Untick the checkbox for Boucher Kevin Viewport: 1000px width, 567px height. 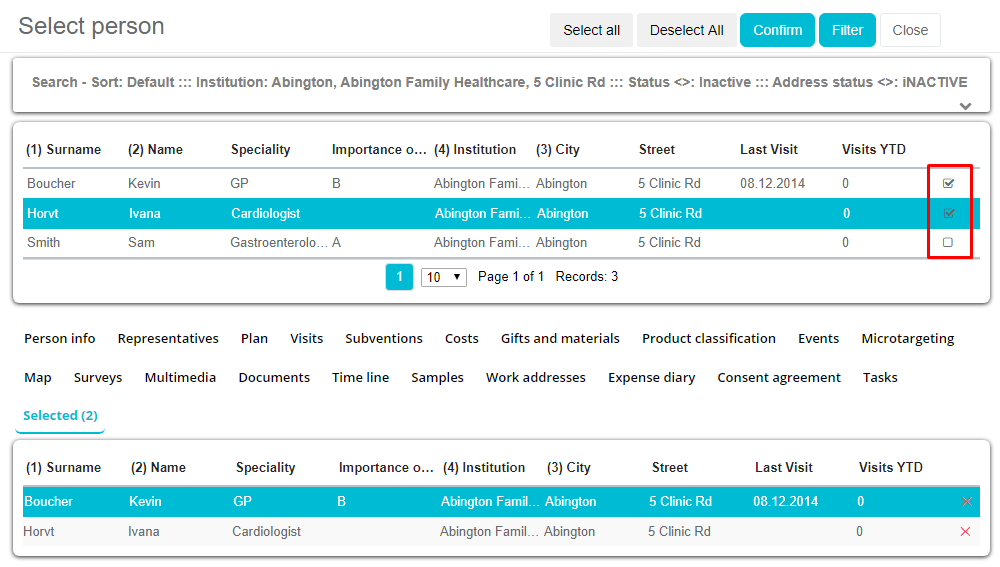pos(948,184)
